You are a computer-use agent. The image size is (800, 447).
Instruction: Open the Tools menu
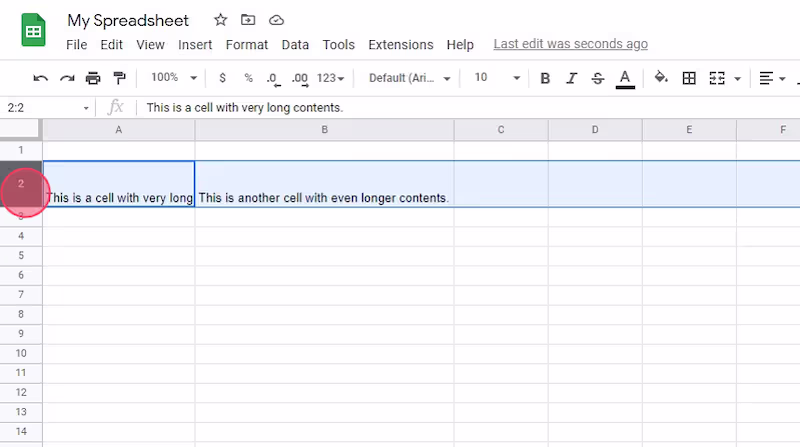[x=338, y=45]
